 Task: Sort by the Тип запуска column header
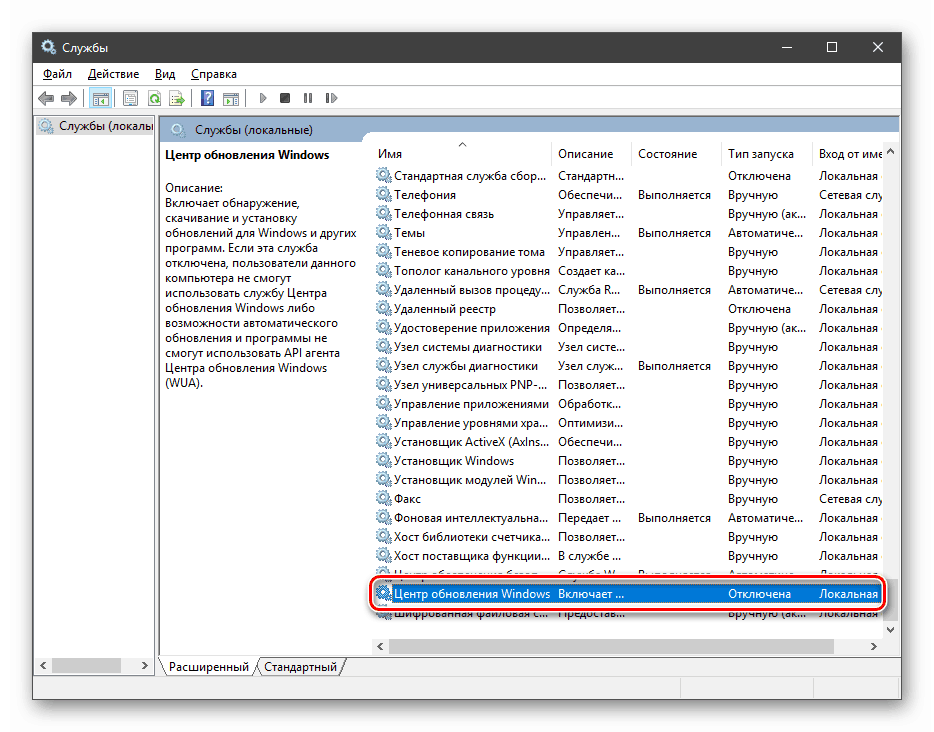point(767,154)
